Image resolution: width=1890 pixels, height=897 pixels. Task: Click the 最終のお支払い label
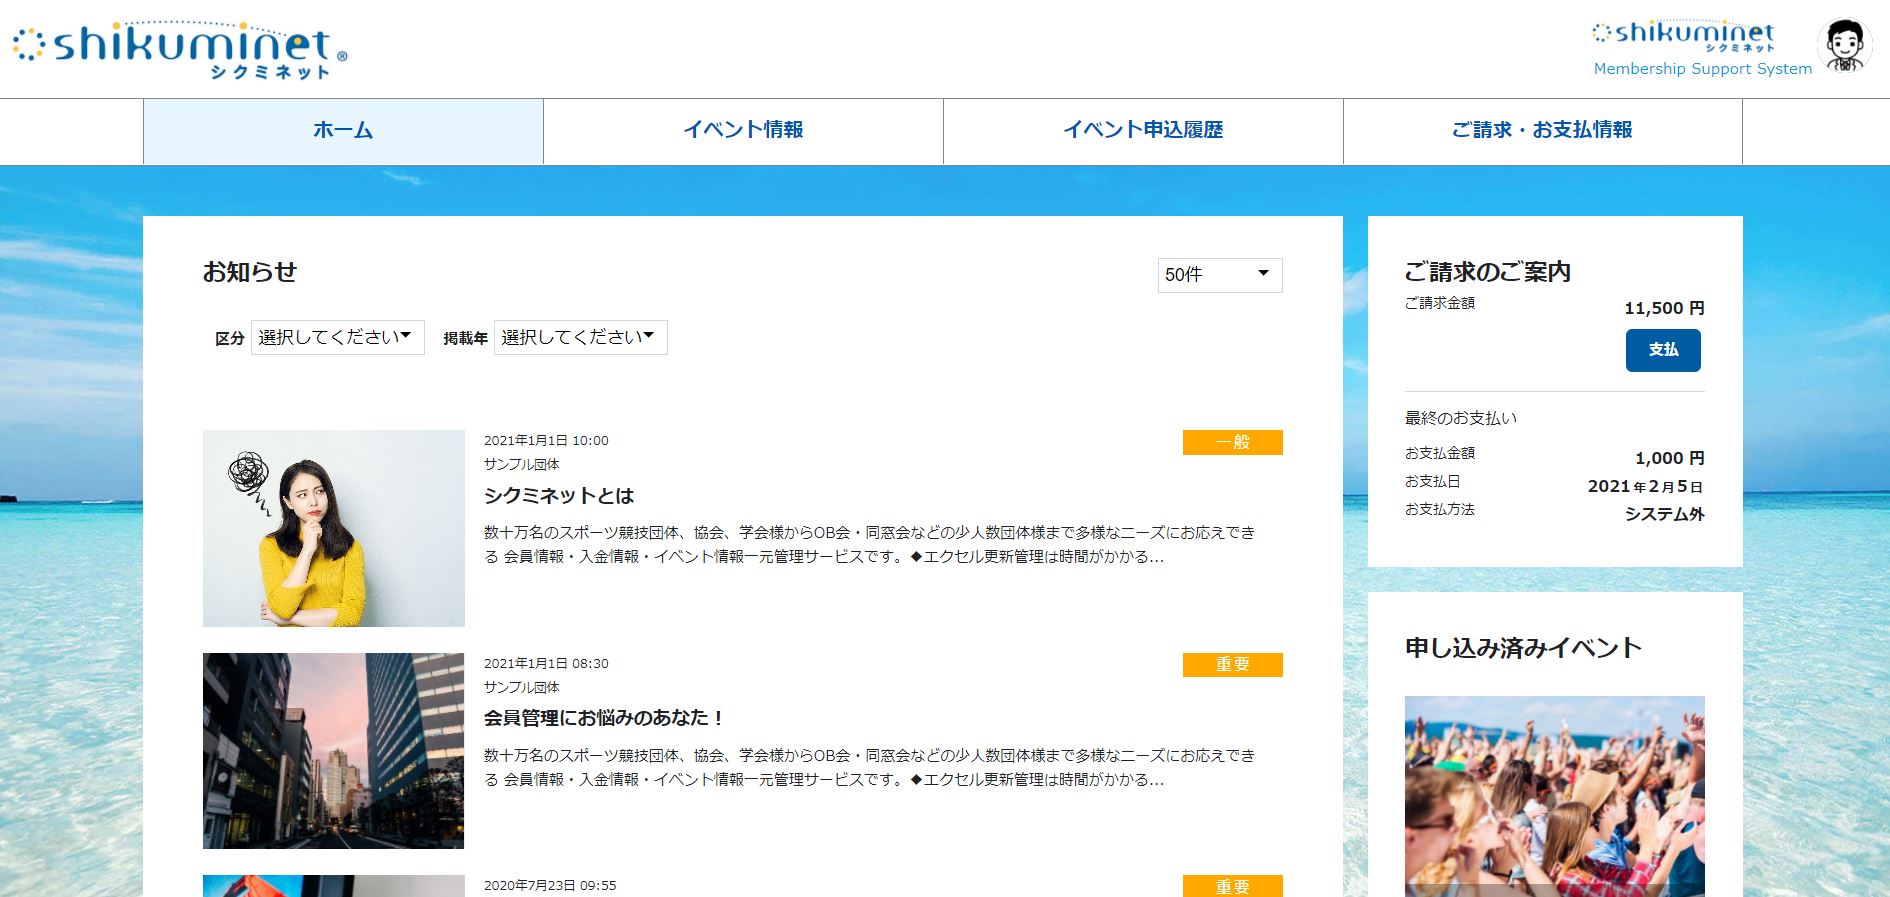click(1461, 418)
